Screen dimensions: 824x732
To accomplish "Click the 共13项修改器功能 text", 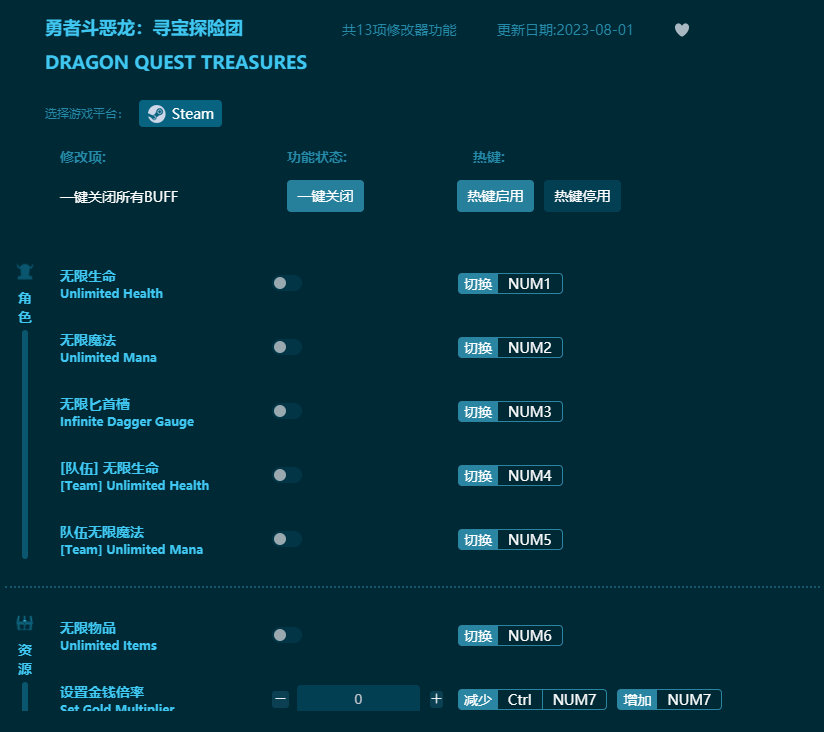I will click(x=399, y=30).
